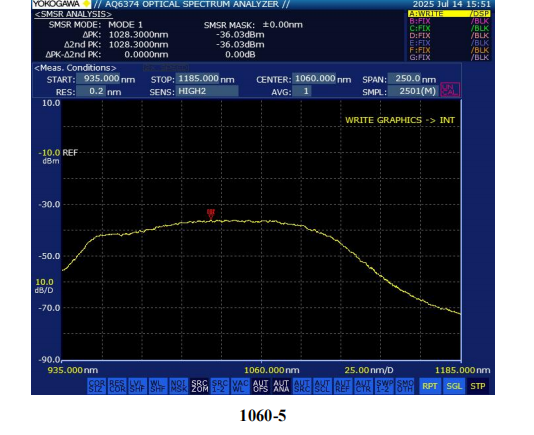Click the Δ2nd PK 1028.3000nm value
The image size is (534, 435).
click(138, 45)
